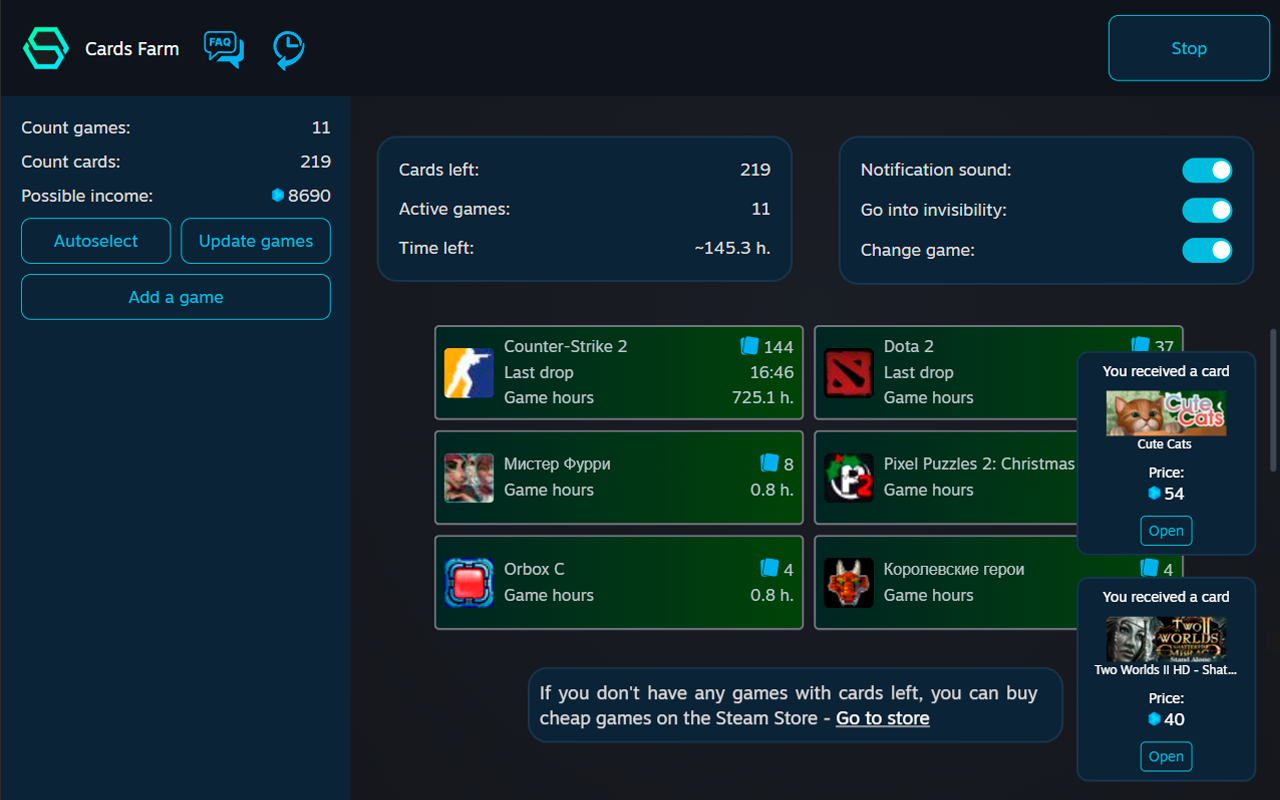Open the Two Worlds II HD card notification
1280x800 pixels.
(1166, 757)
